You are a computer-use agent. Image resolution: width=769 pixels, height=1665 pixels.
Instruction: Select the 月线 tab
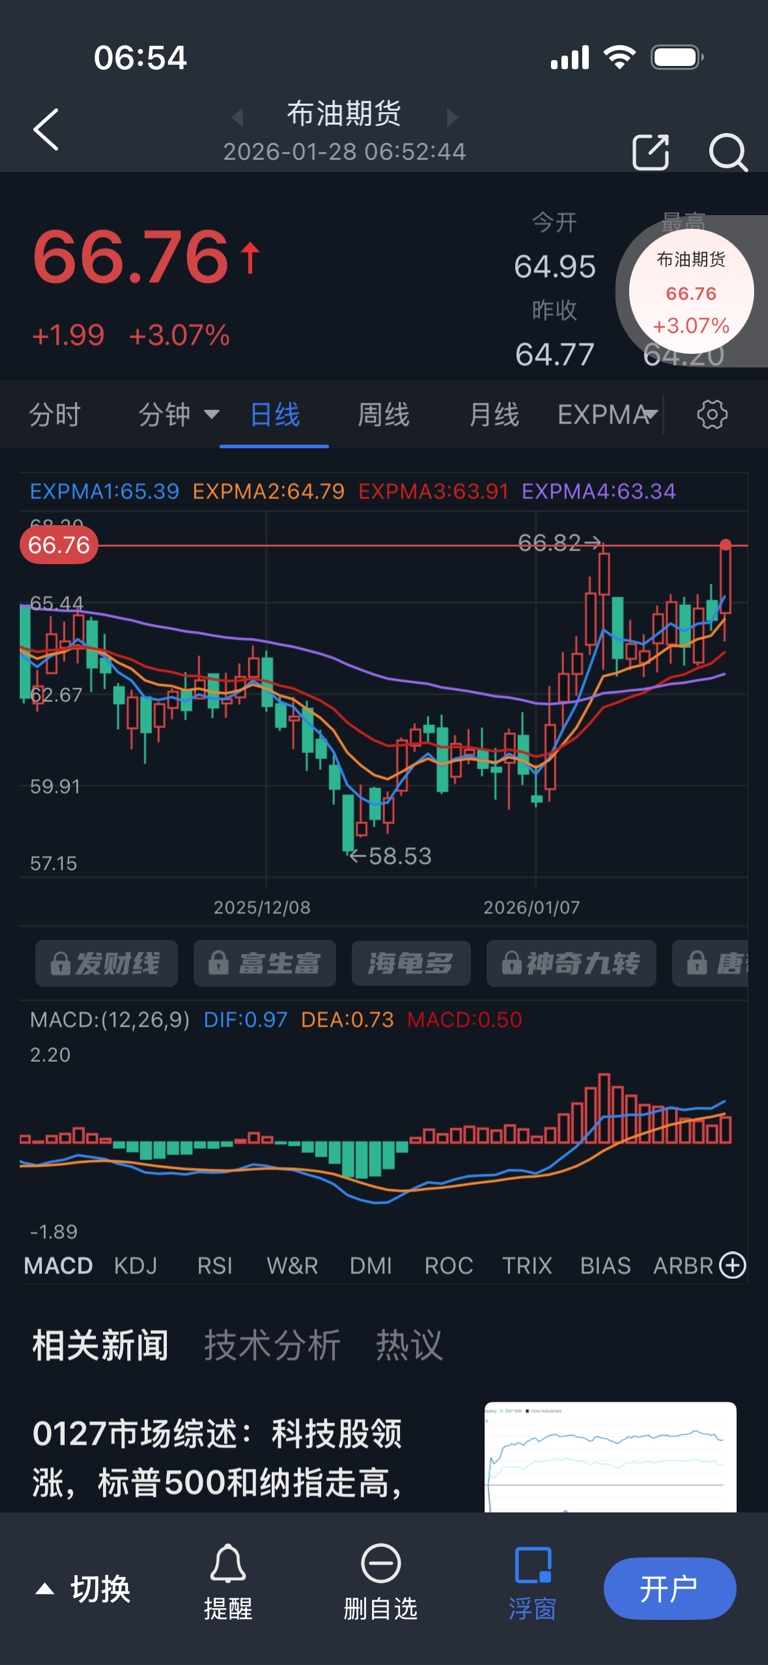[494, 414]
